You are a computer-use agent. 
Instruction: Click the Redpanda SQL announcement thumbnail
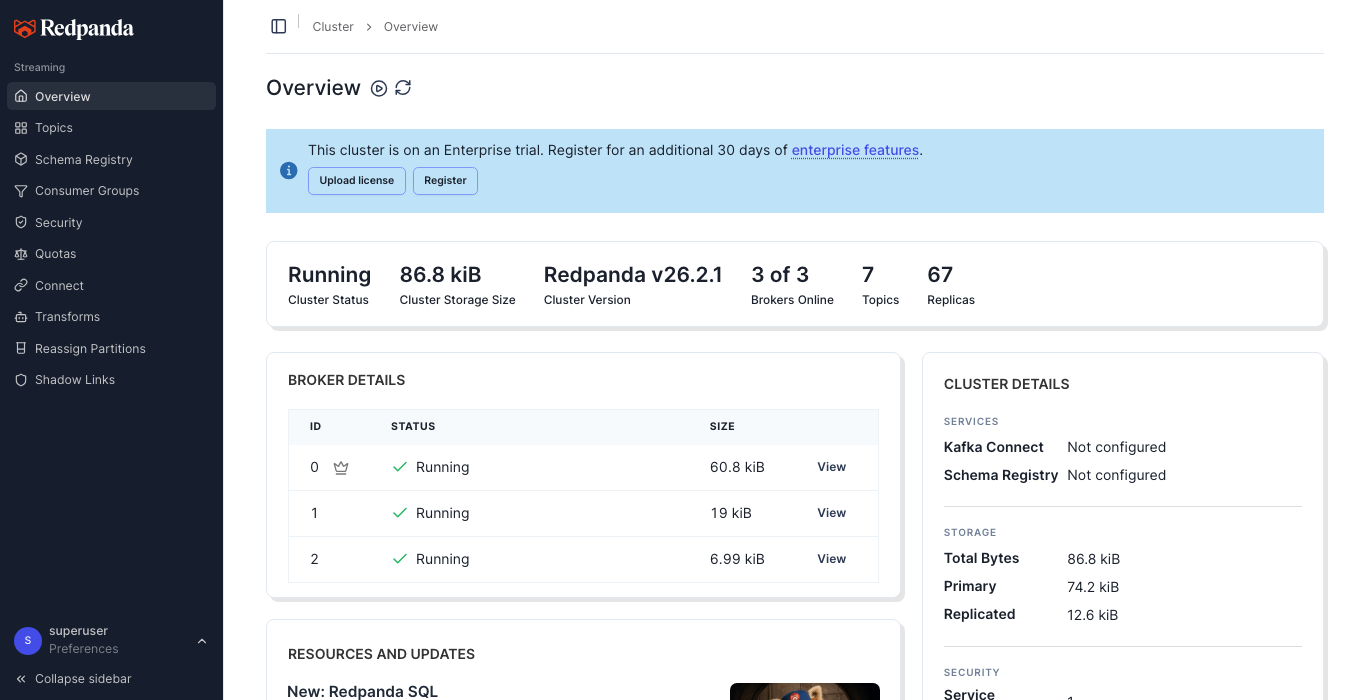click(x=805, y=691)
